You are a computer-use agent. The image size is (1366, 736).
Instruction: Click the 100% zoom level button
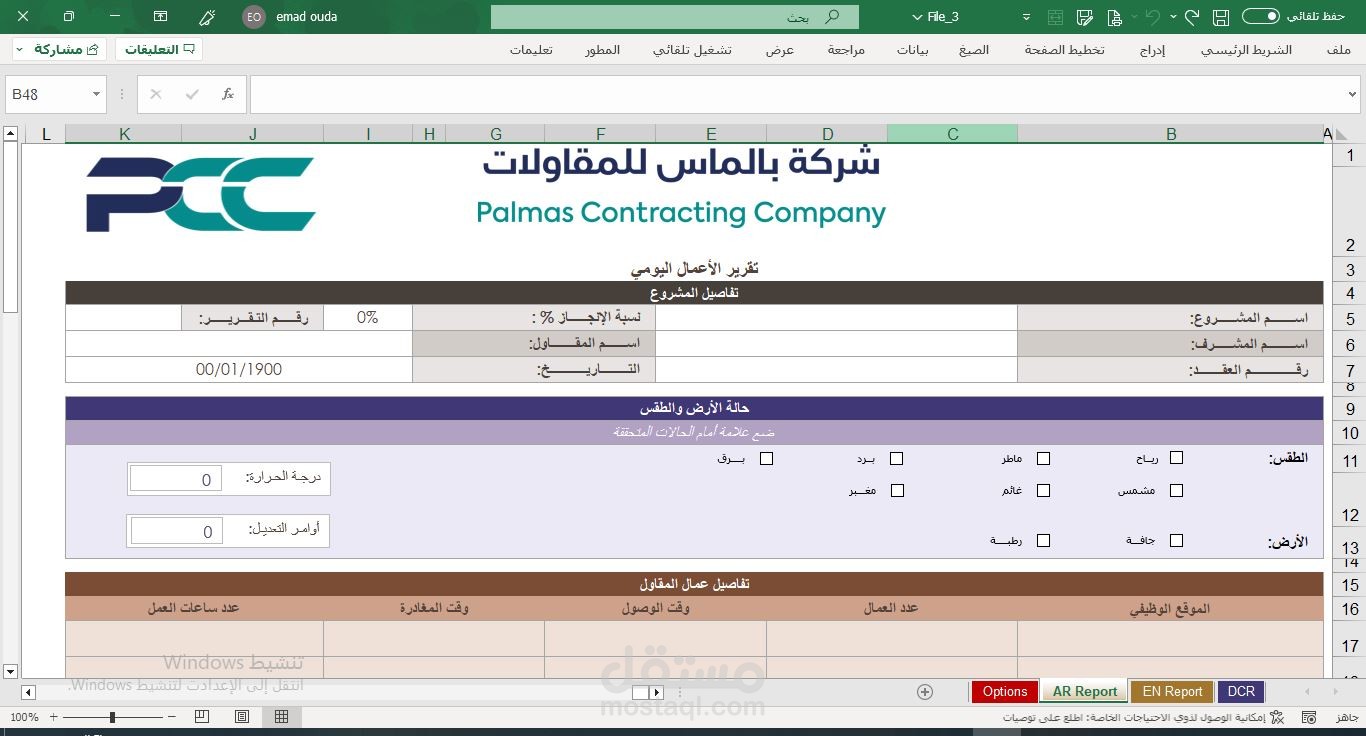(x=24, y=717)
